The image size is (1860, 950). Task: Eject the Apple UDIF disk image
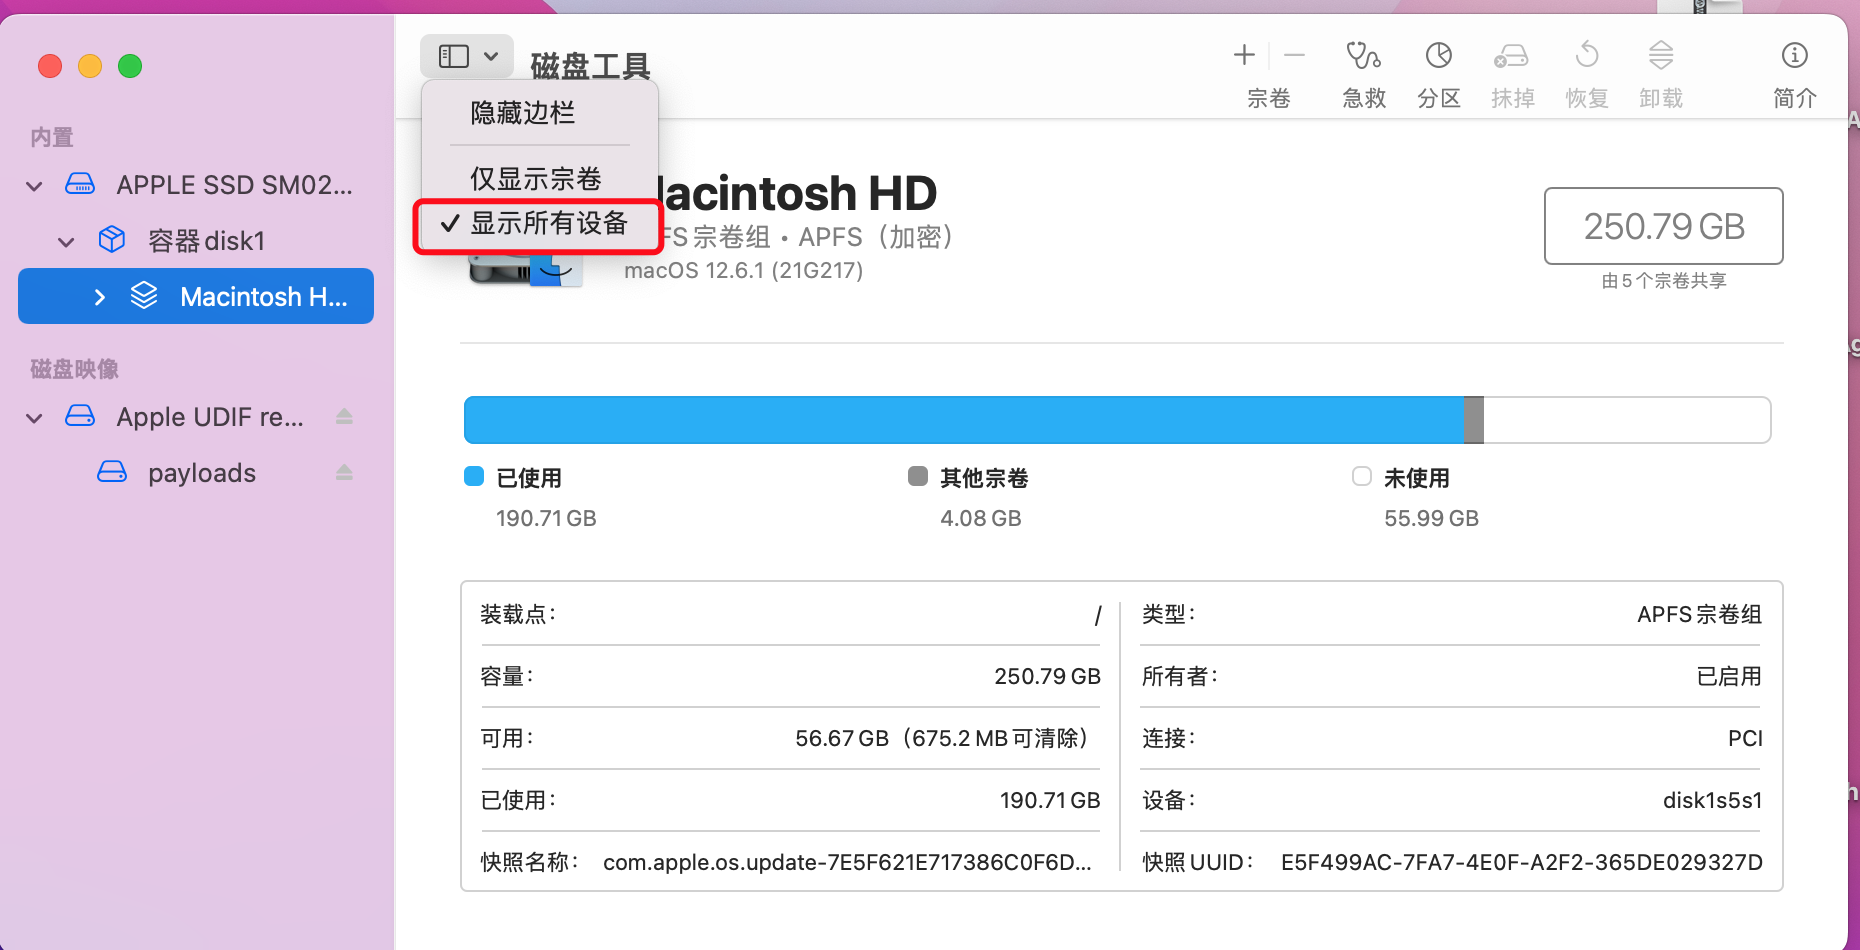coord(344,417)
